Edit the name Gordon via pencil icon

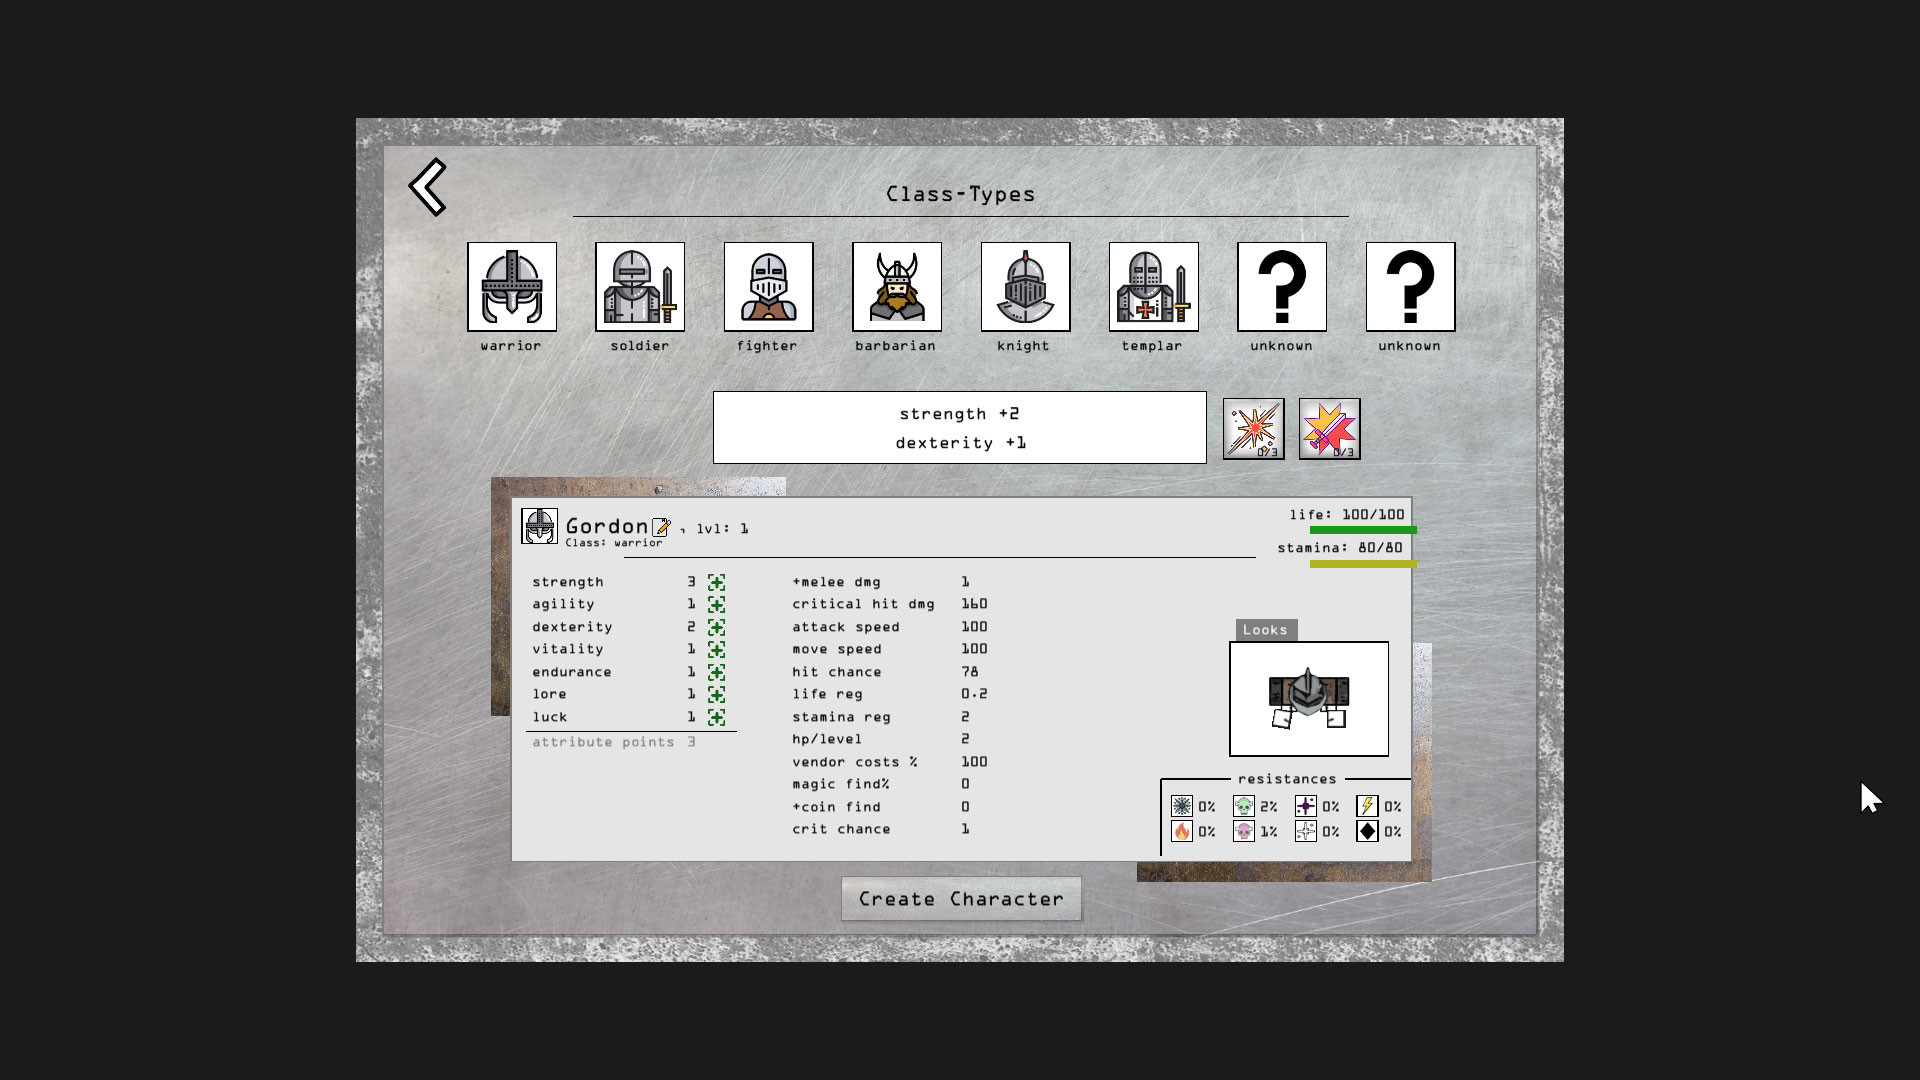point(662,527)
